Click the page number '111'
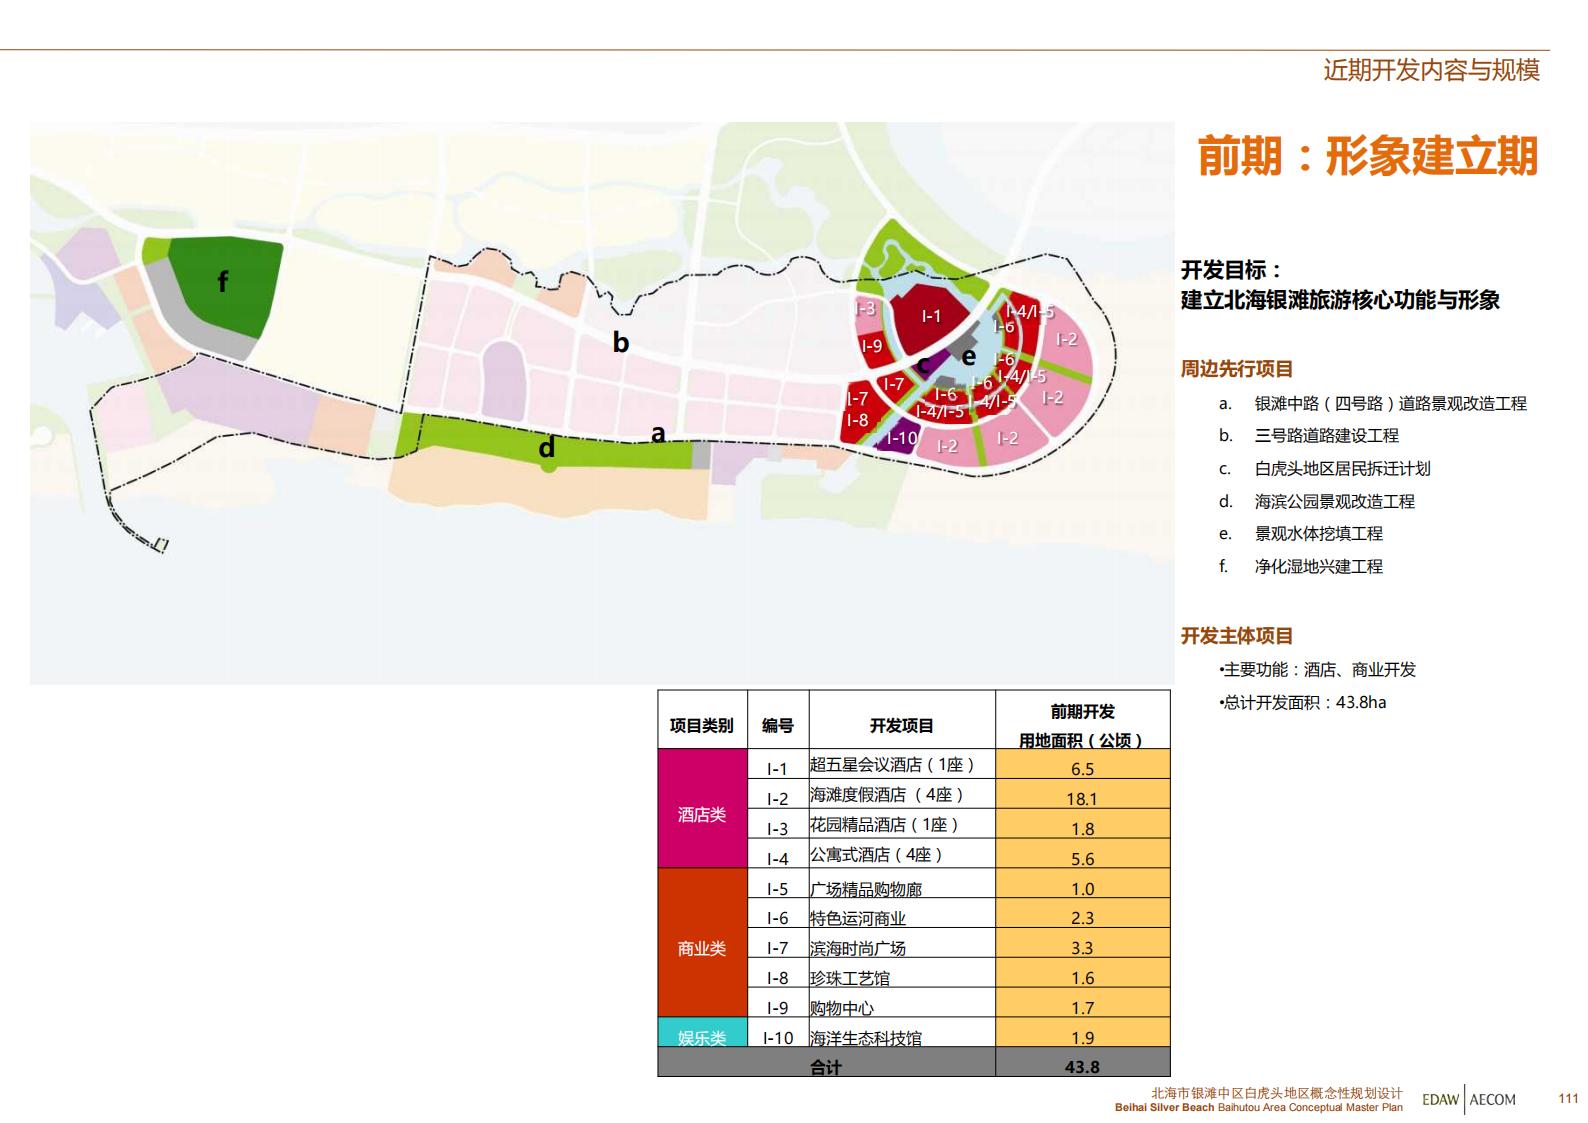Image resolution: width=1588 pixels, height=1123 pixels. point(1568,1098)
